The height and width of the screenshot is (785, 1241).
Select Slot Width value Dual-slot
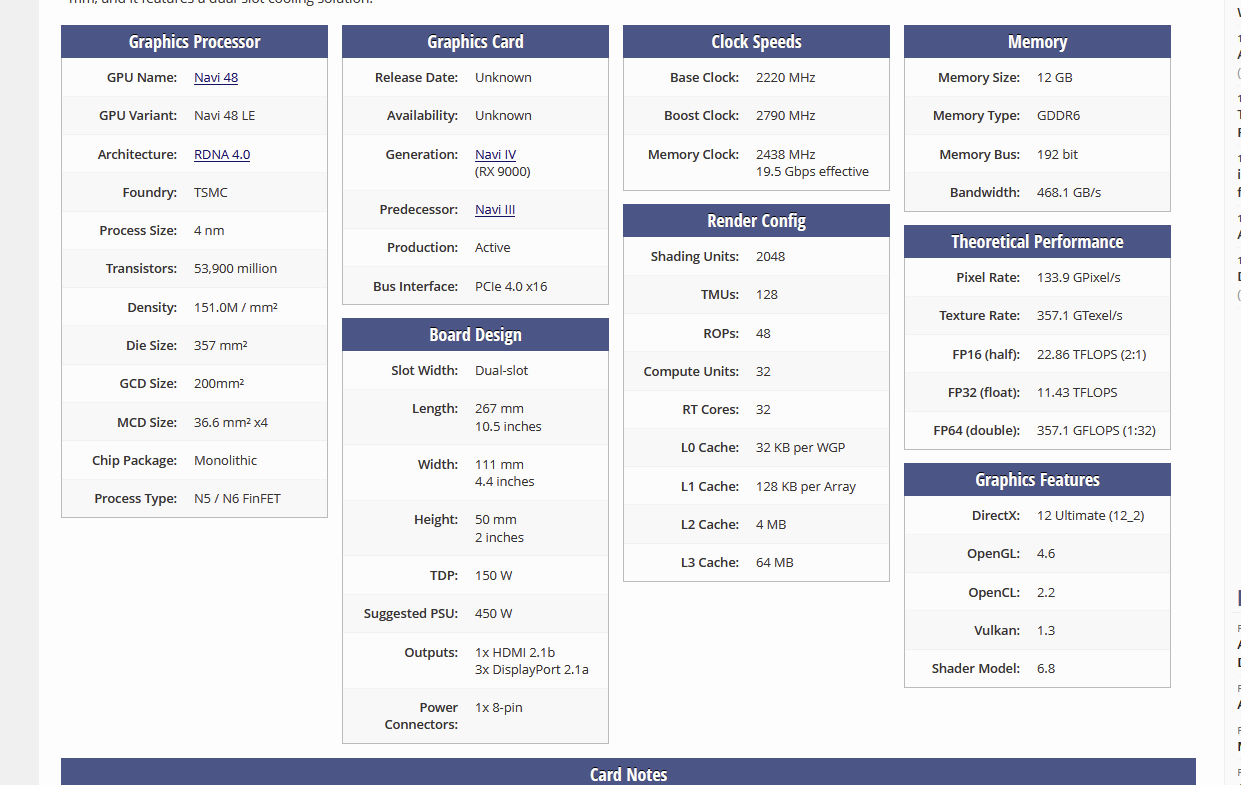[x=502, y=370]
